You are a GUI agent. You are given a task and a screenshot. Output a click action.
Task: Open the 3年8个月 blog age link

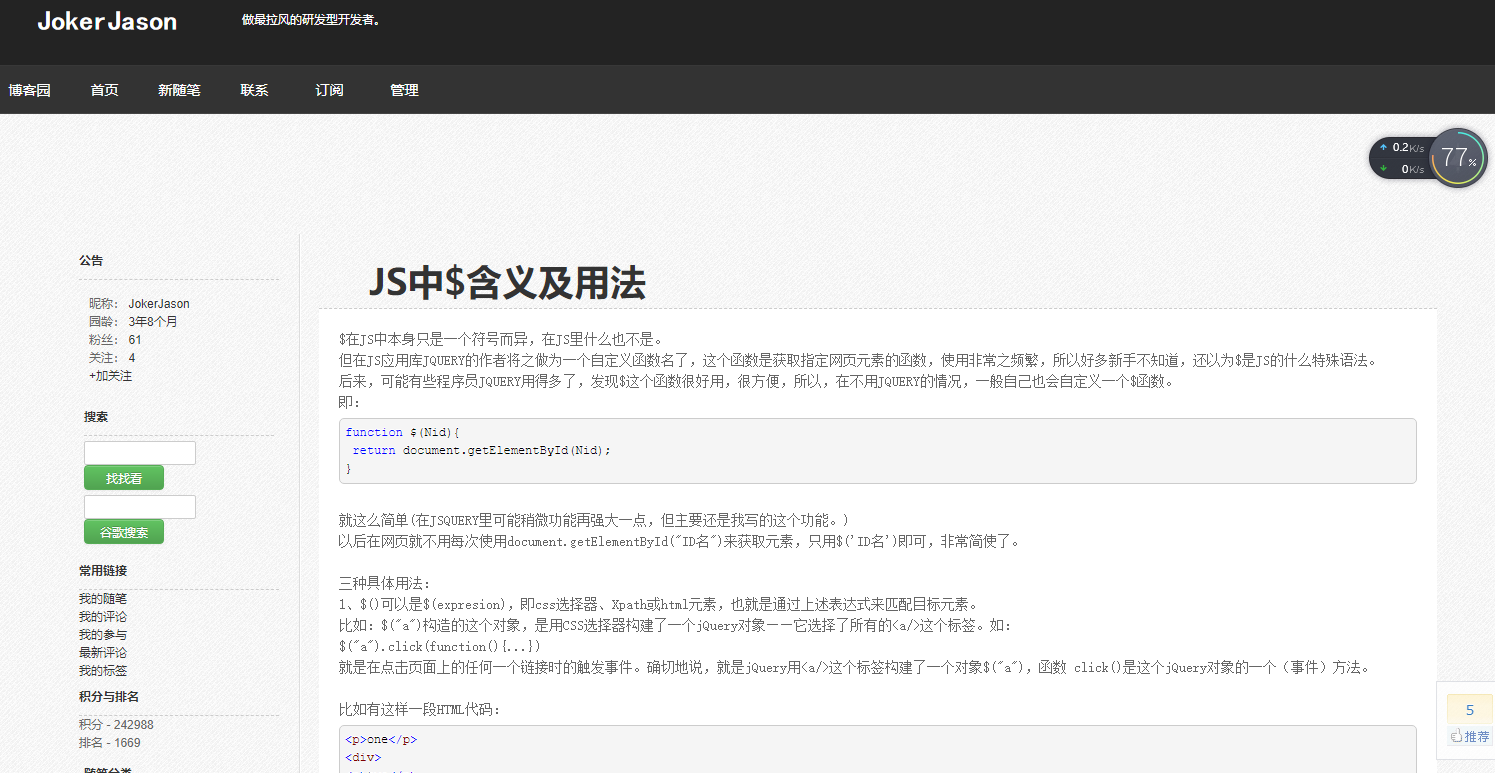pyautogui.click(x=153, y=322)
